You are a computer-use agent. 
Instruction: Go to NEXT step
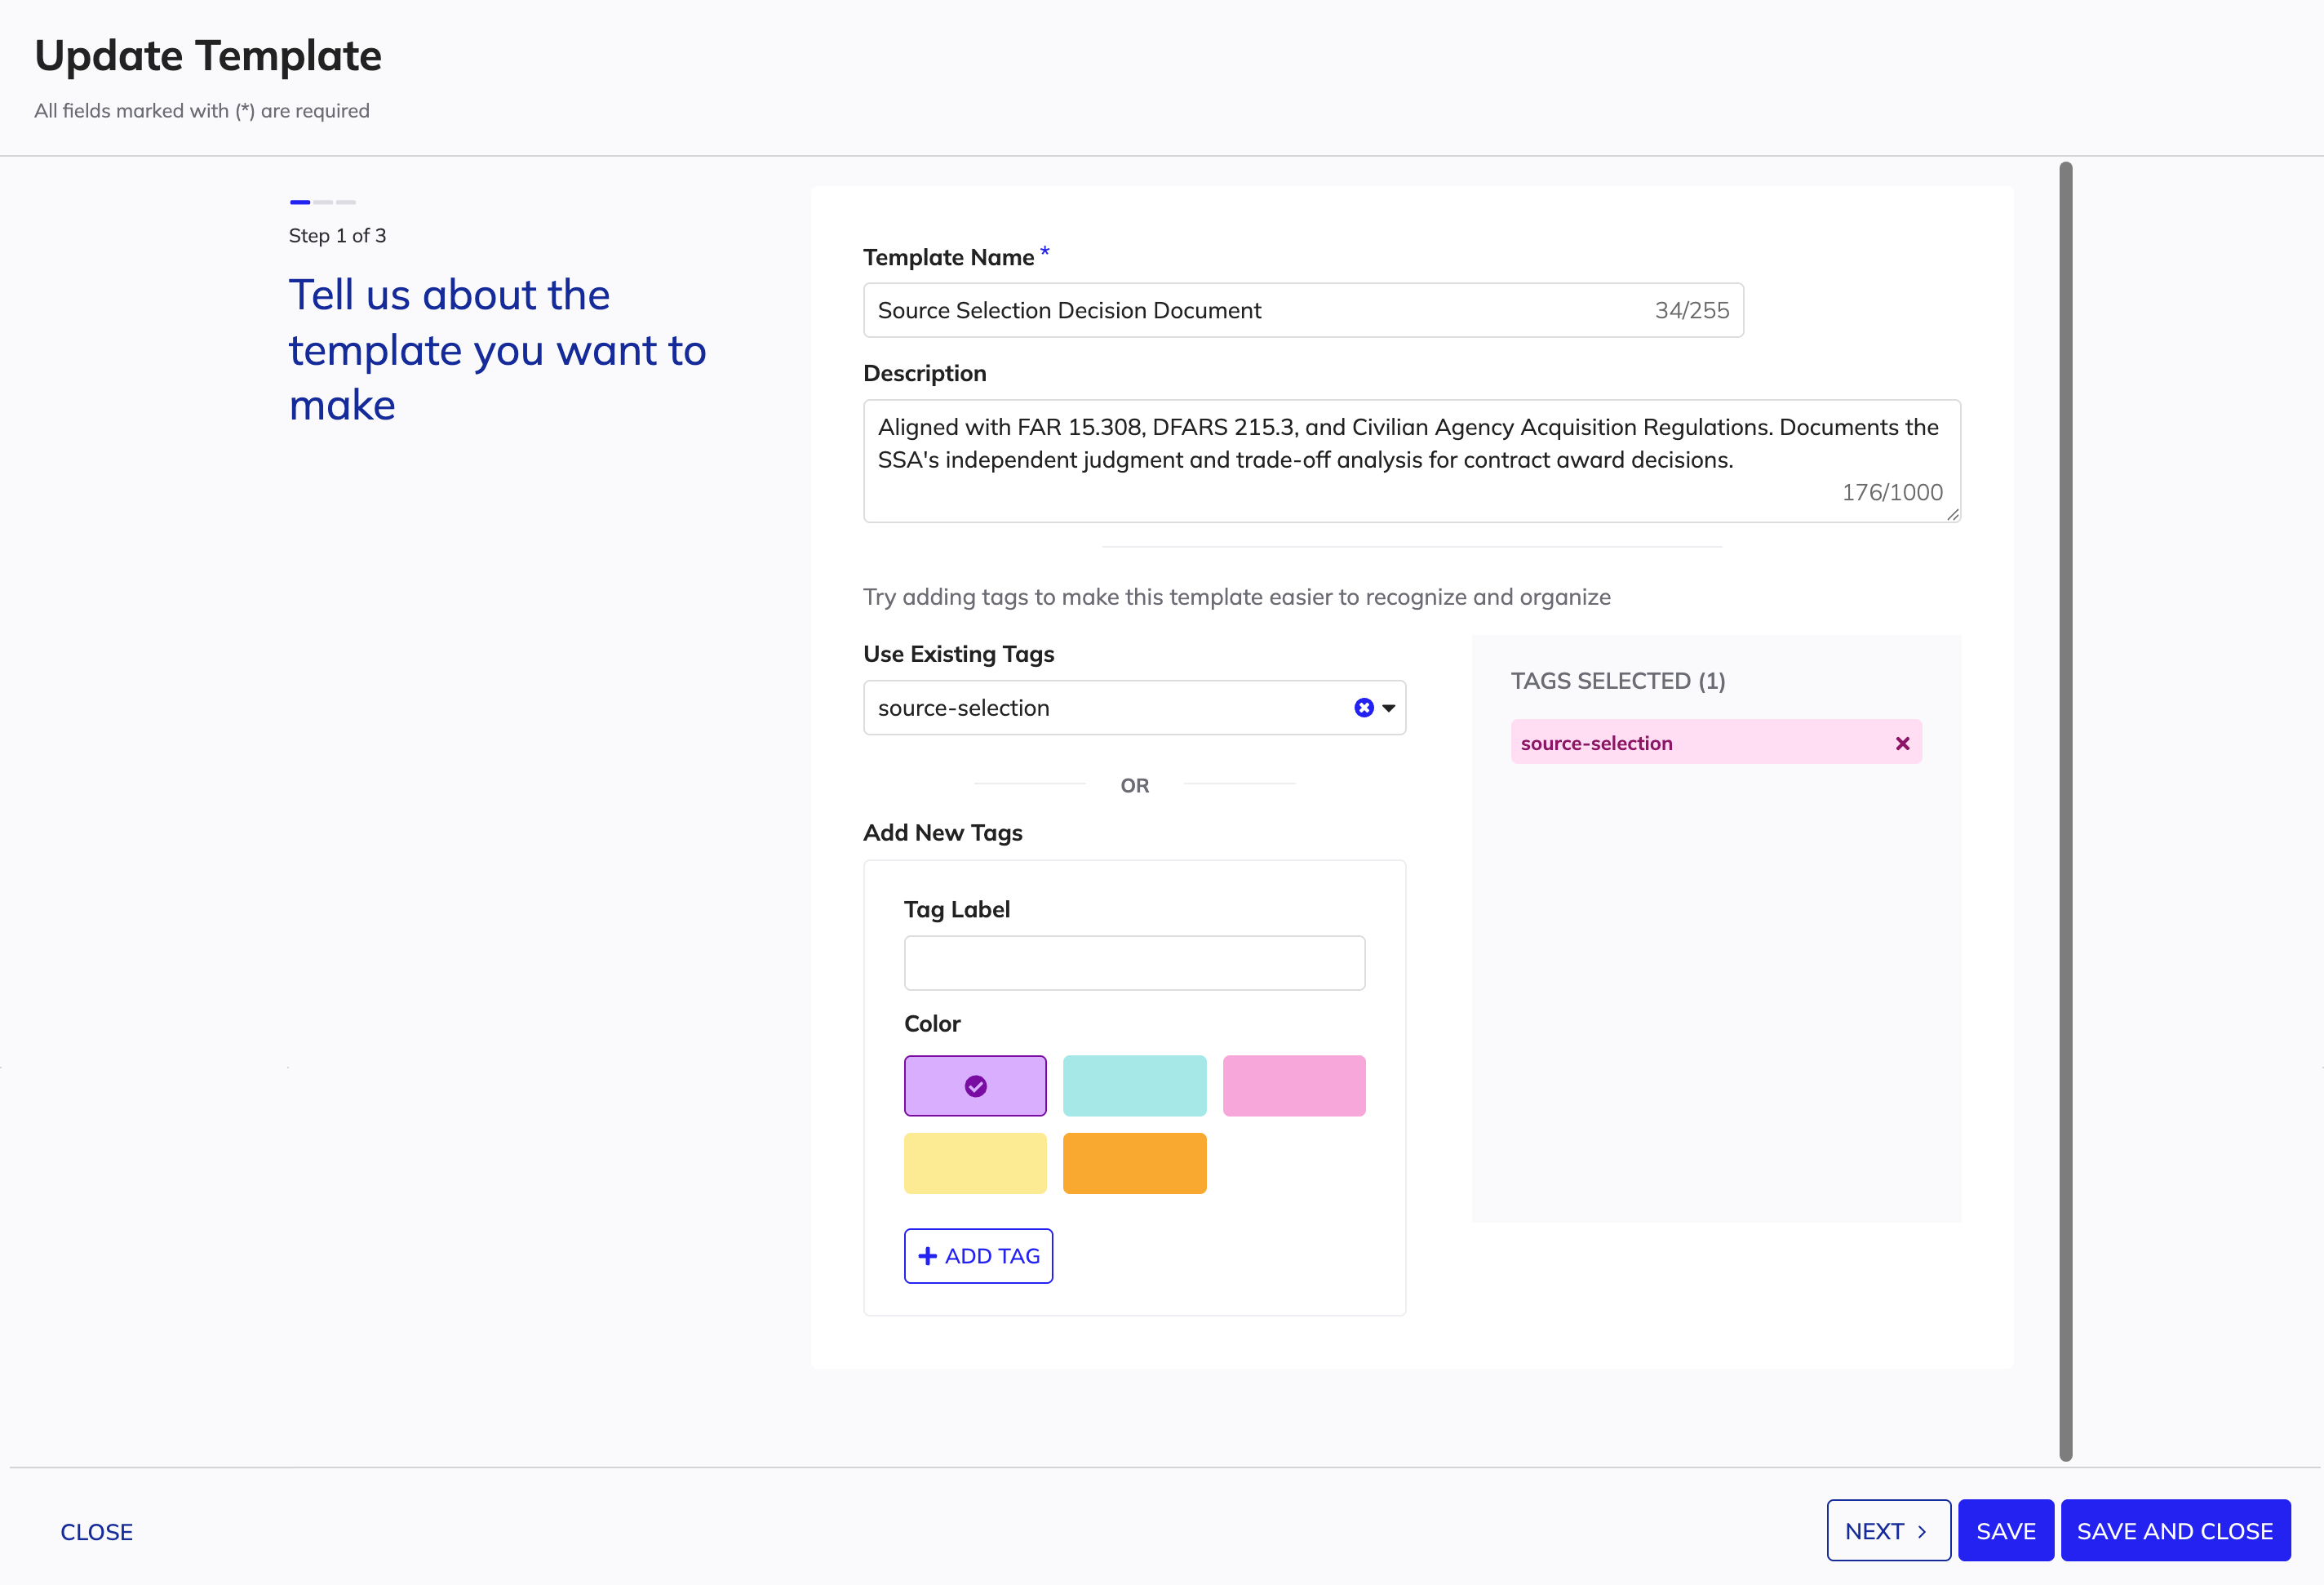tap(1888, 1530)
